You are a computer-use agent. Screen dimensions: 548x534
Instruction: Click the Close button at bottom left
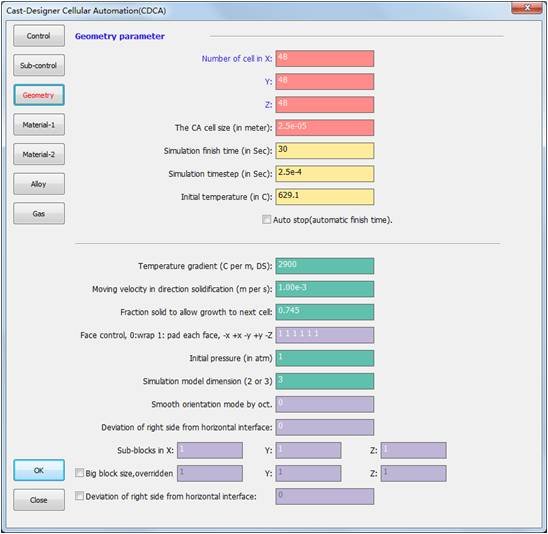tap(39, 500)
